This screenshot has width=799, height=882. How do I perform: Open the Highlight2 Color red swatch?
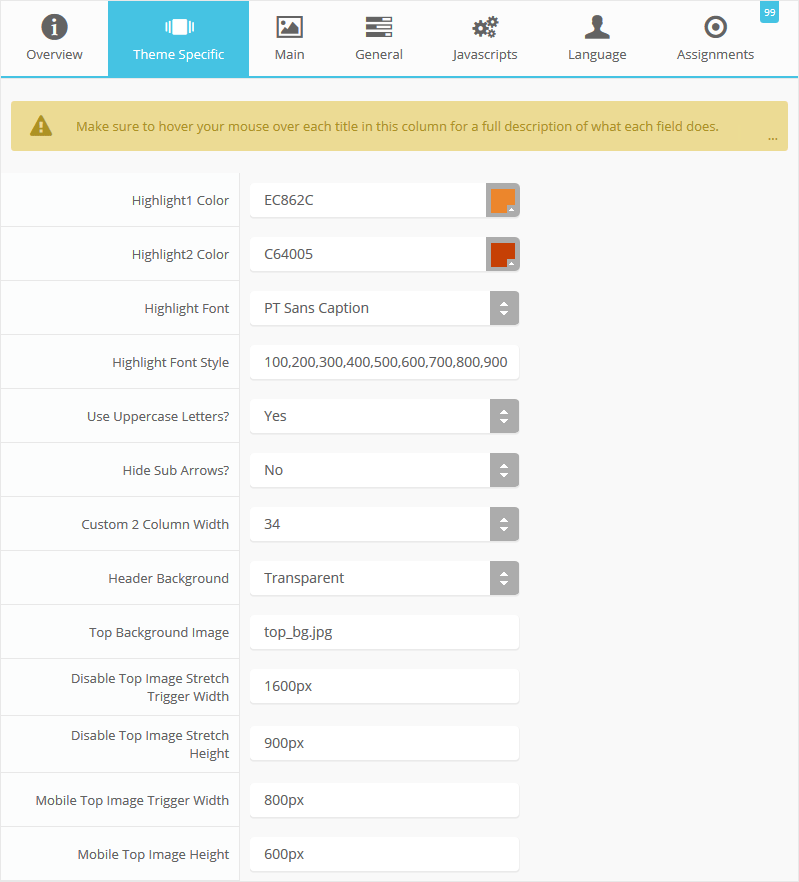coord(503,254)
